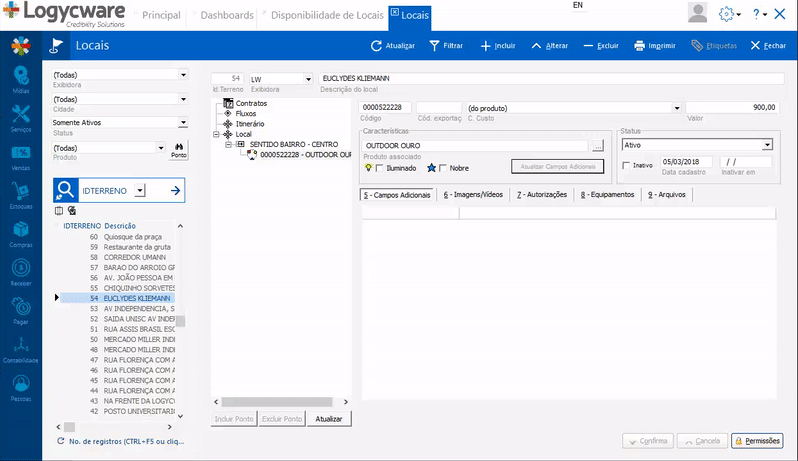Check the Nobre checkbox
Viewport: 798px width, 461px height.
click(x=443, y=168)
